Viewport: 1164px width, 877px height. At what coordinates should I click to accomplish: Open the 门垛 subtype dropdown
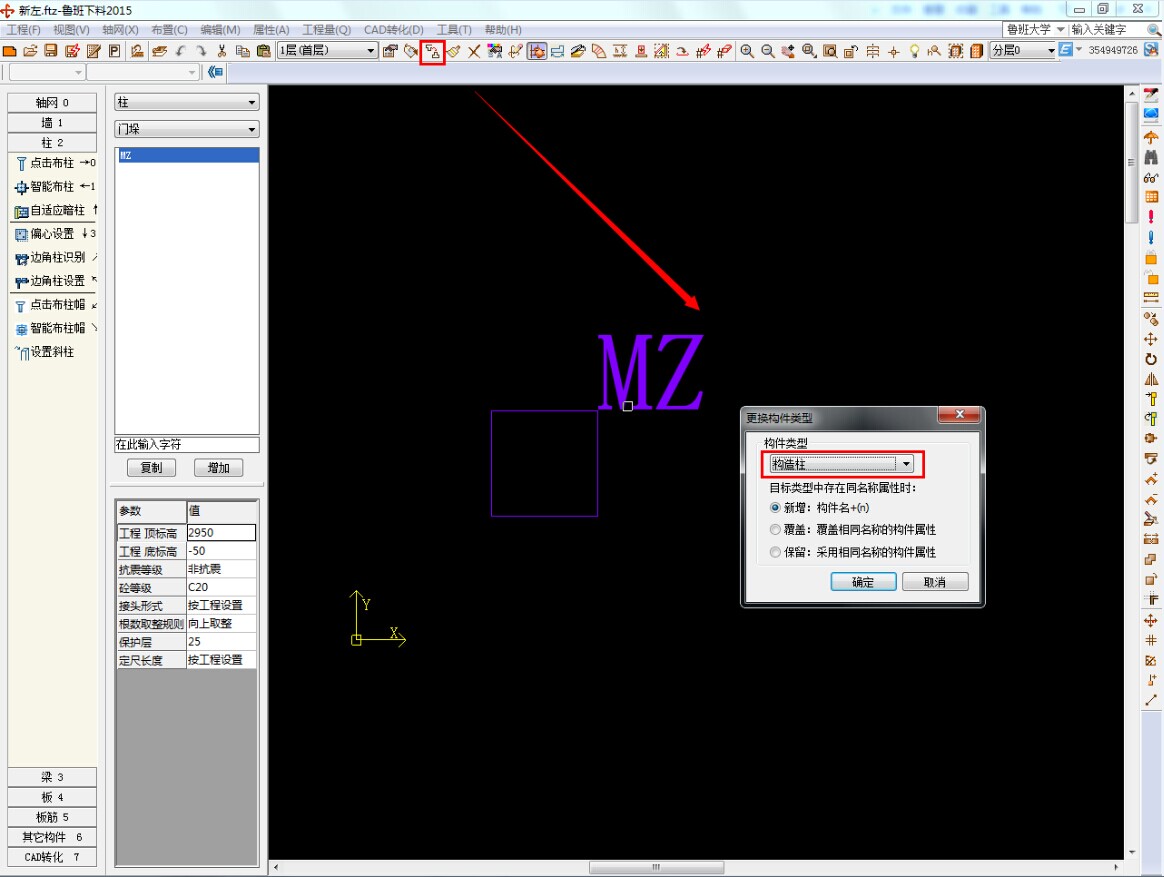[186, 129]
